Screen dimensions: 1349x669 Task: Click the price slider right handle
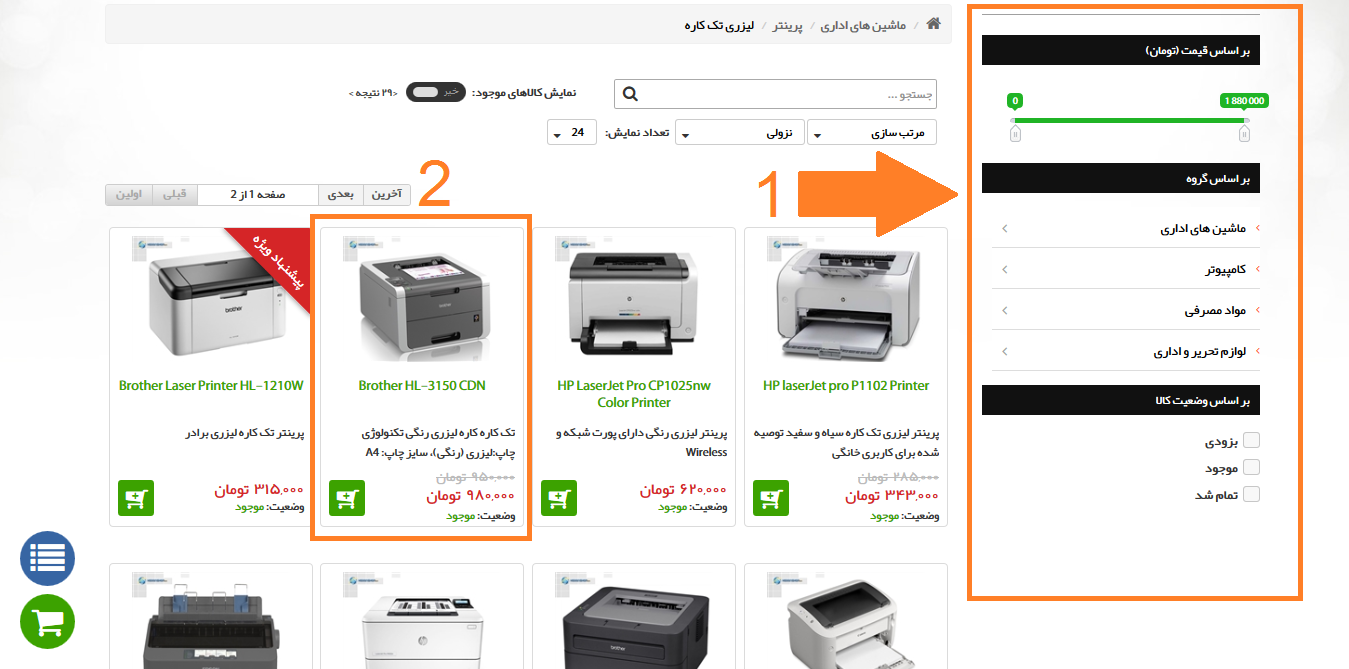click(x=1245, y=132)
